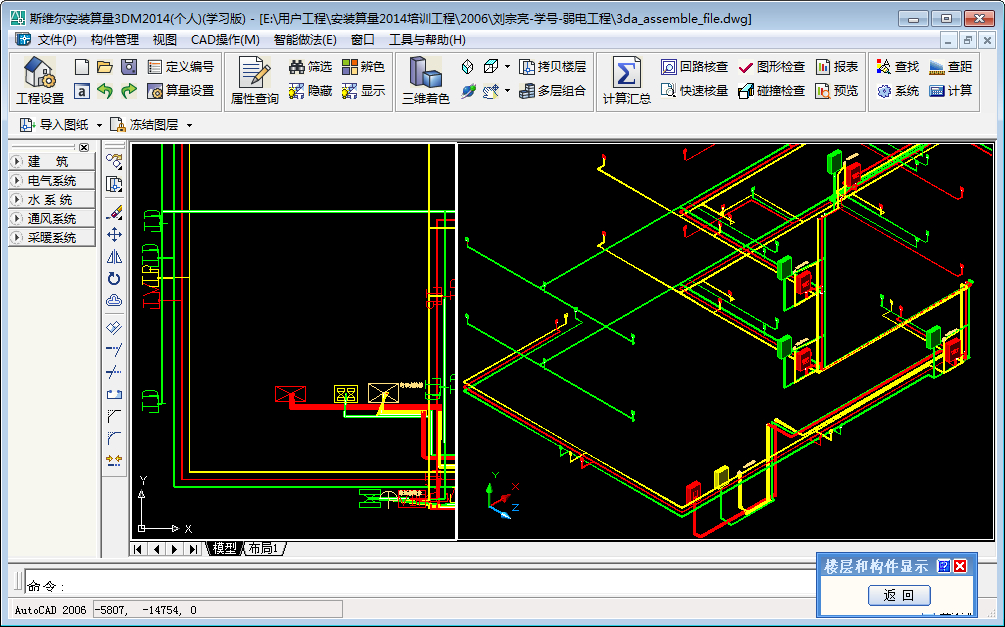Open the 构件管理 menu
Screen dimensions: 1005x627
tap(115, 40)
